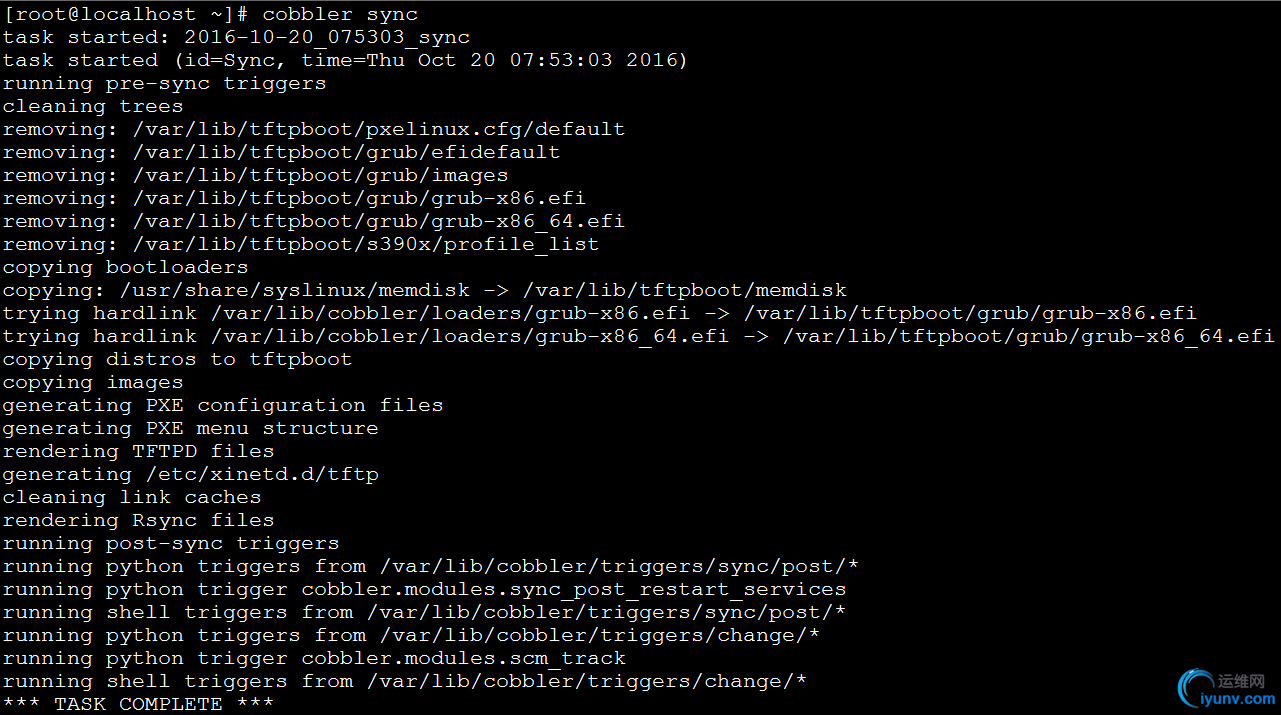Click the grub/efidefault removing path

pos(346,152)
